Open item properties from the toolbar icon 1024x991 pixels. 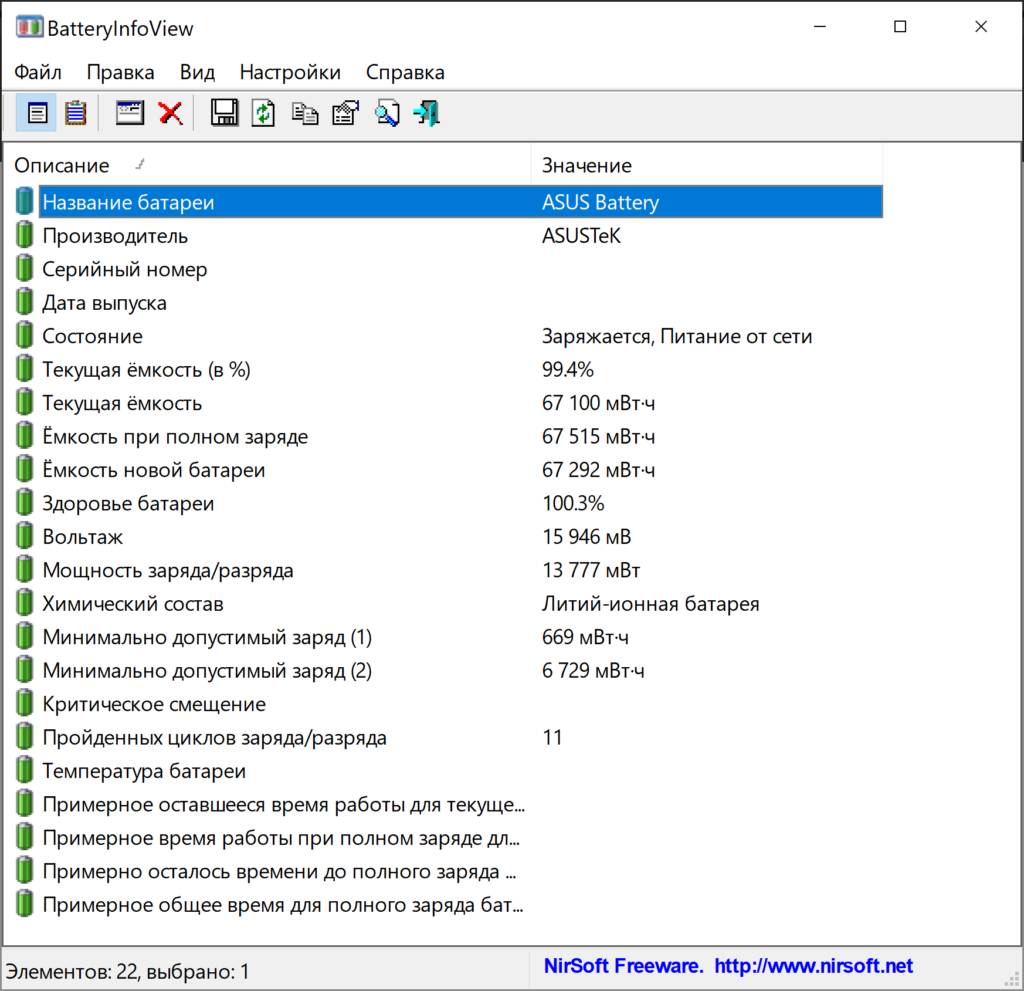coord(345,114)
